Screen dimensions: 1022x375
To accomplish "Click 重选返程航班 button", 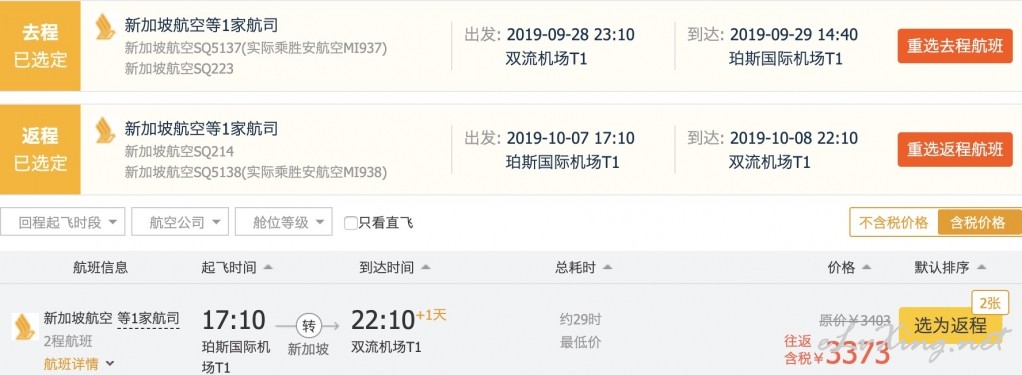I will tap(955, 149).
